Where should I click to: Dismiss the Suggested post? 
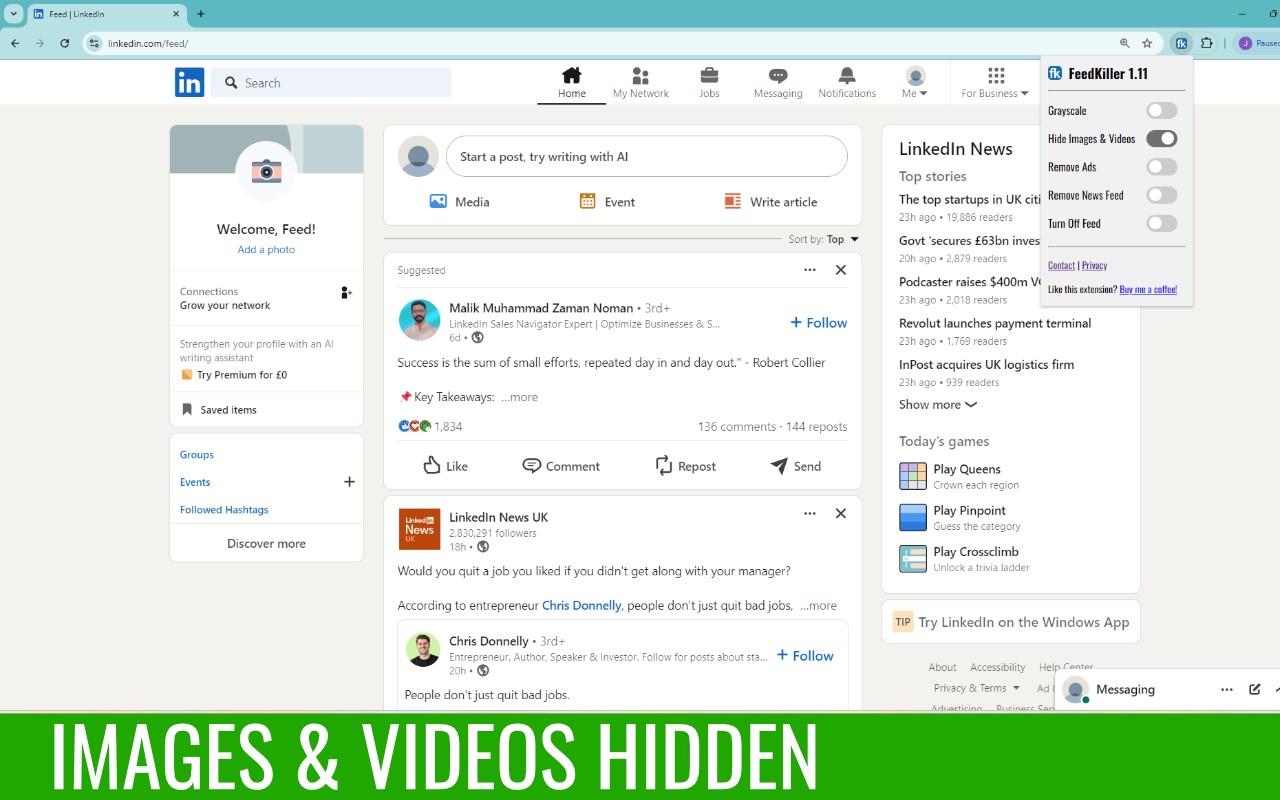(x=841, y=270)
